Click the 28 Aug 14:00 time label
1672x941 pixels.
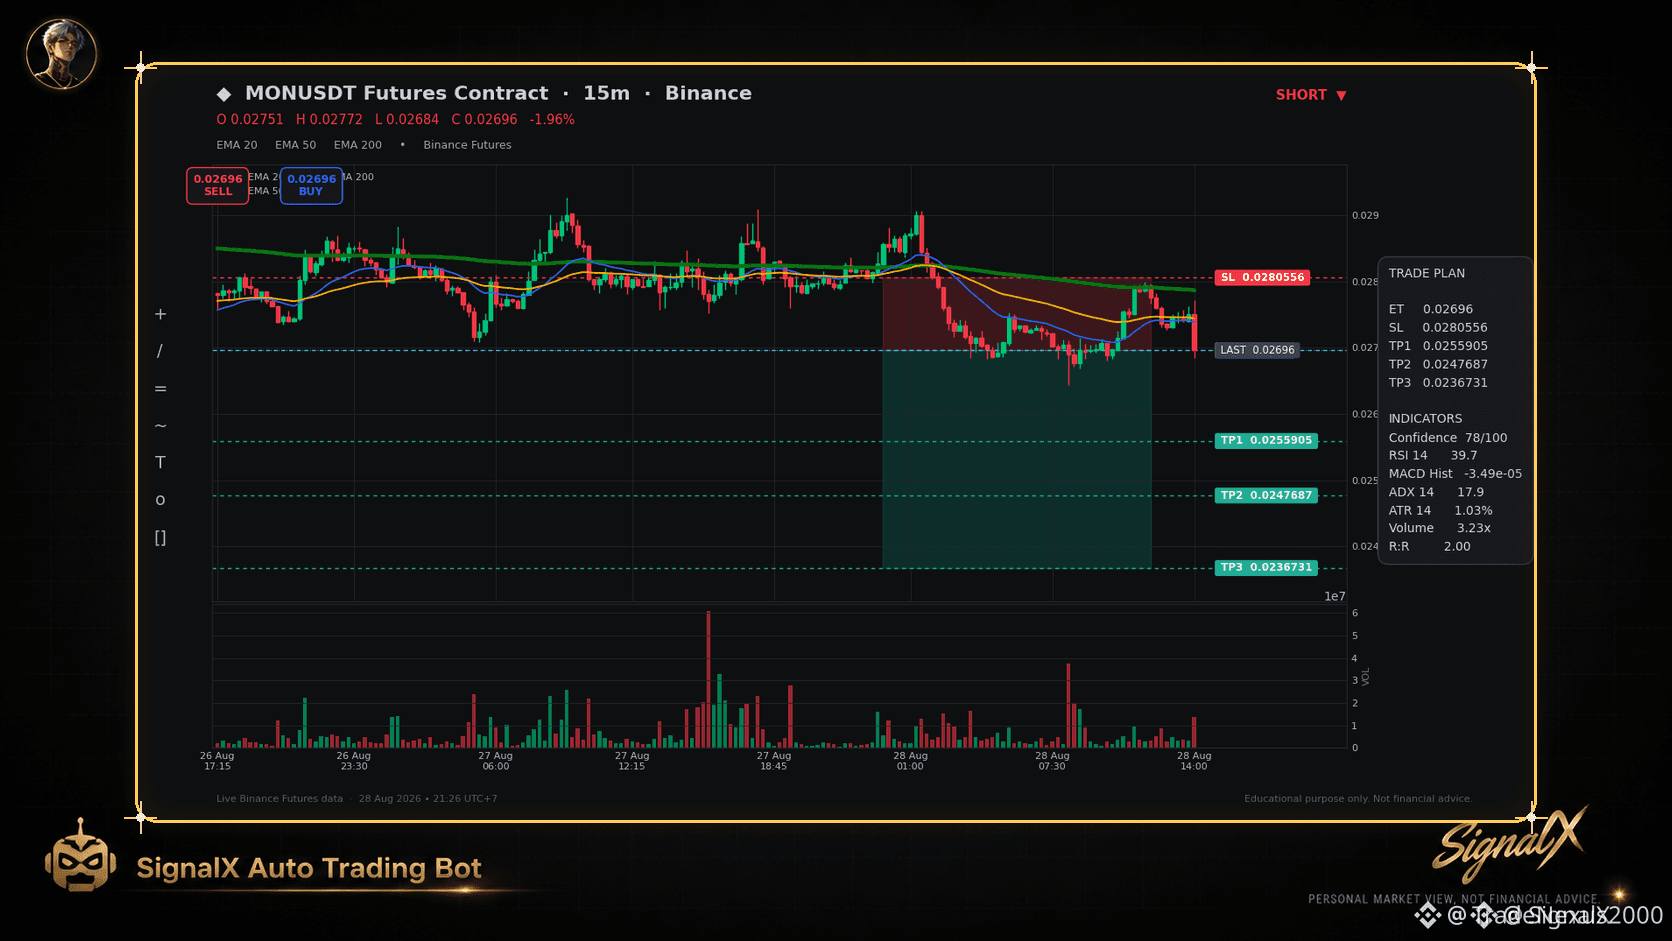coord(1194,761)
